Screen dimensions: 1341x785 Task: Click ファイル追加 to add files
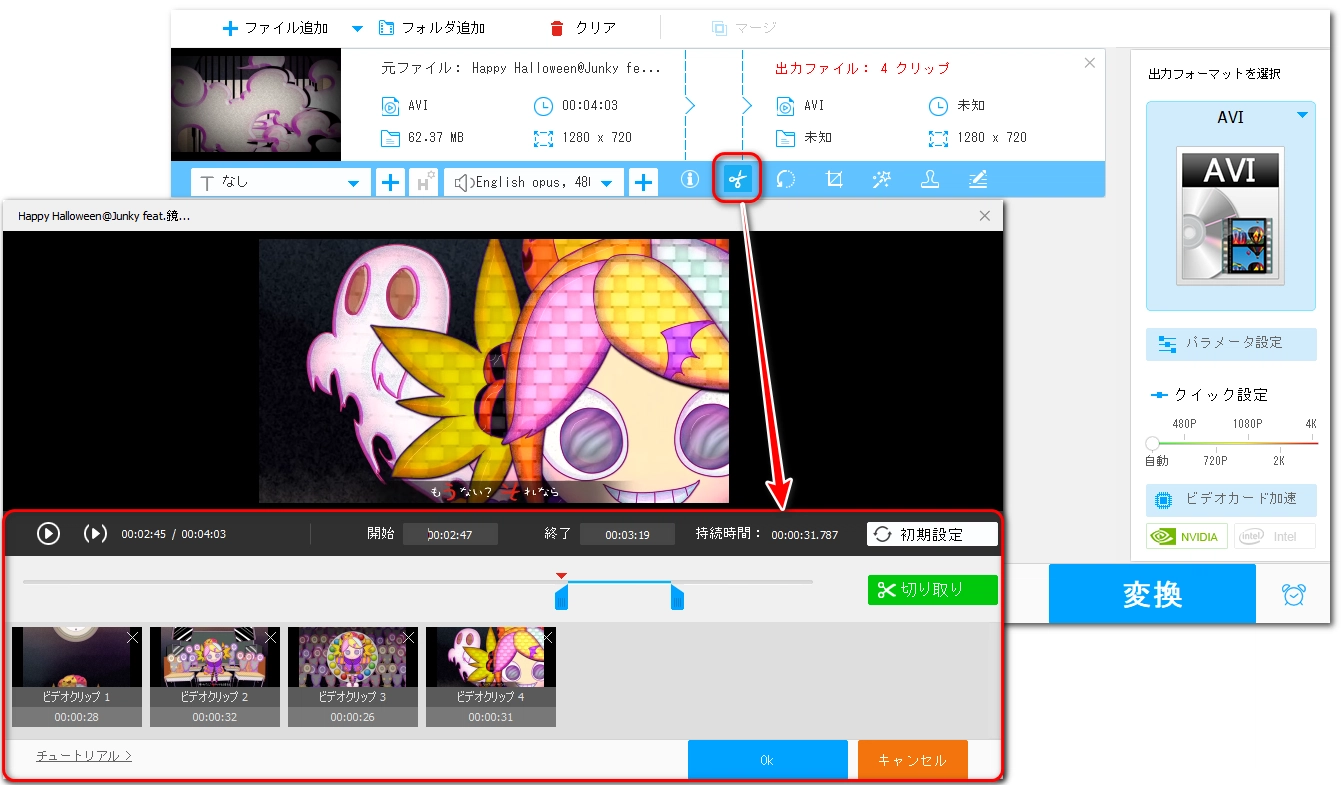(276, 27)
